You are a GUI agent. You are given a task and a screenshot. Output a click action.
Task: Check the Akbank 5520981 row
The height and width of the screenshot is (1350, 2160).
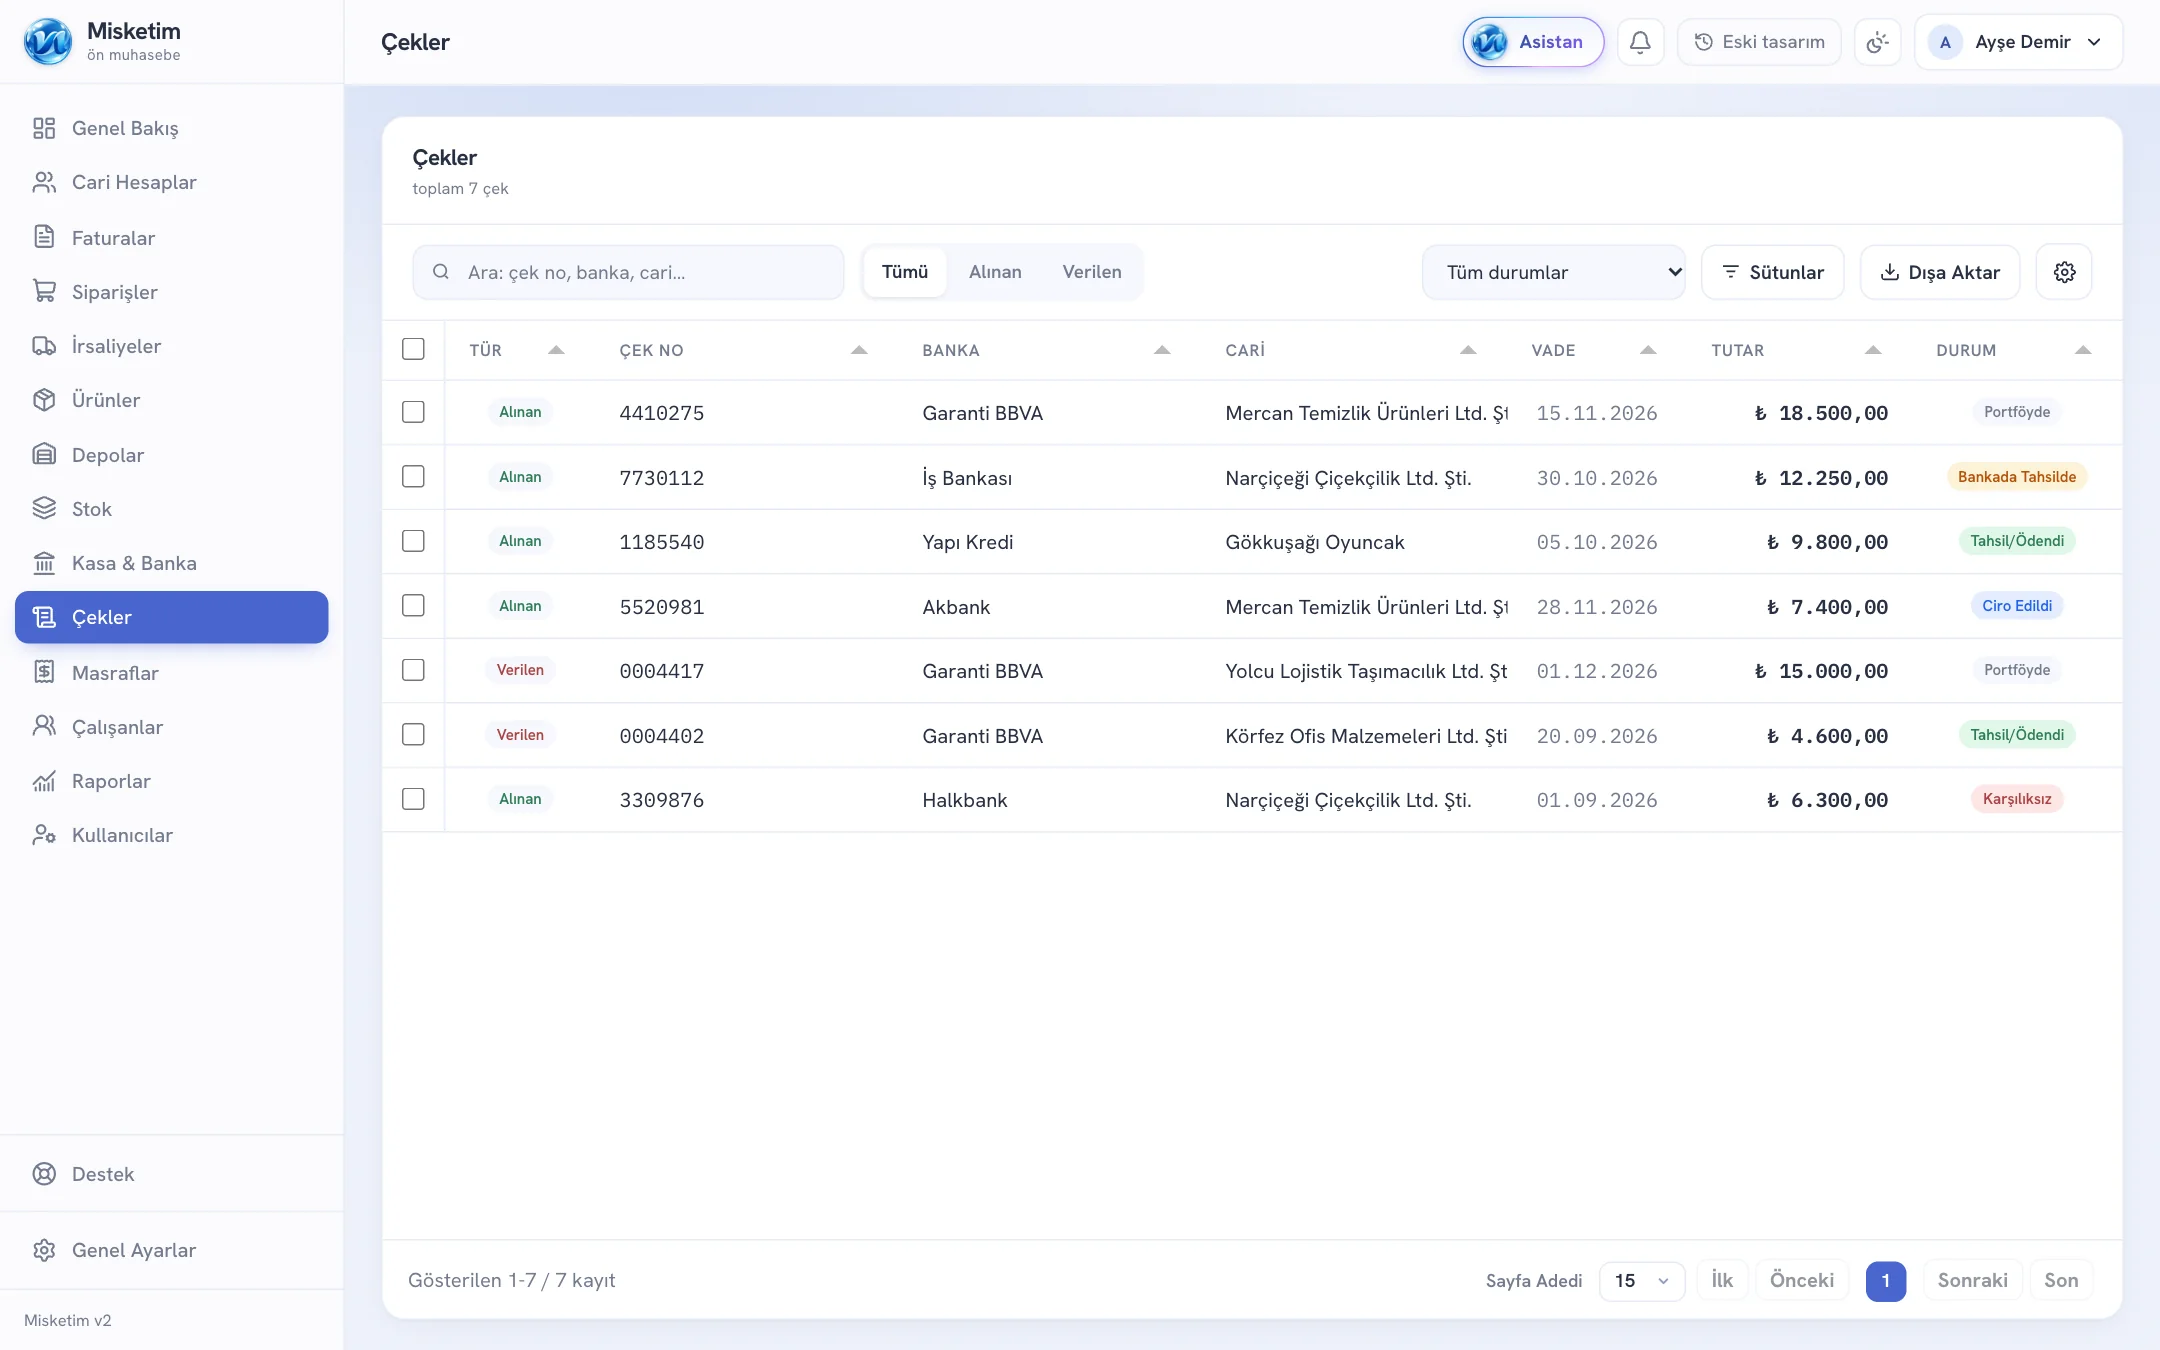click(x=413, y=605)
